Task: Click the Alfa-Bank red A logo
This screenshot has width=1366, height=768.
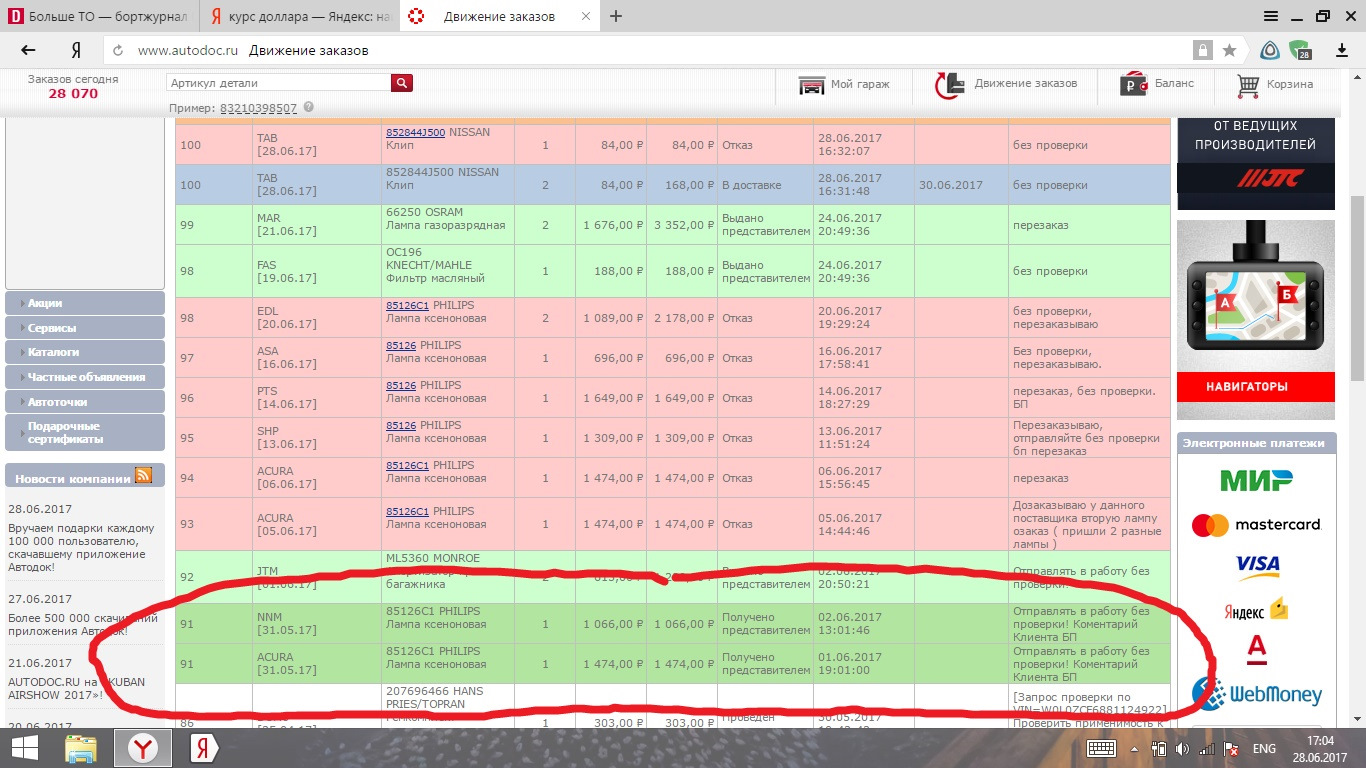Action: point(1256,650)
